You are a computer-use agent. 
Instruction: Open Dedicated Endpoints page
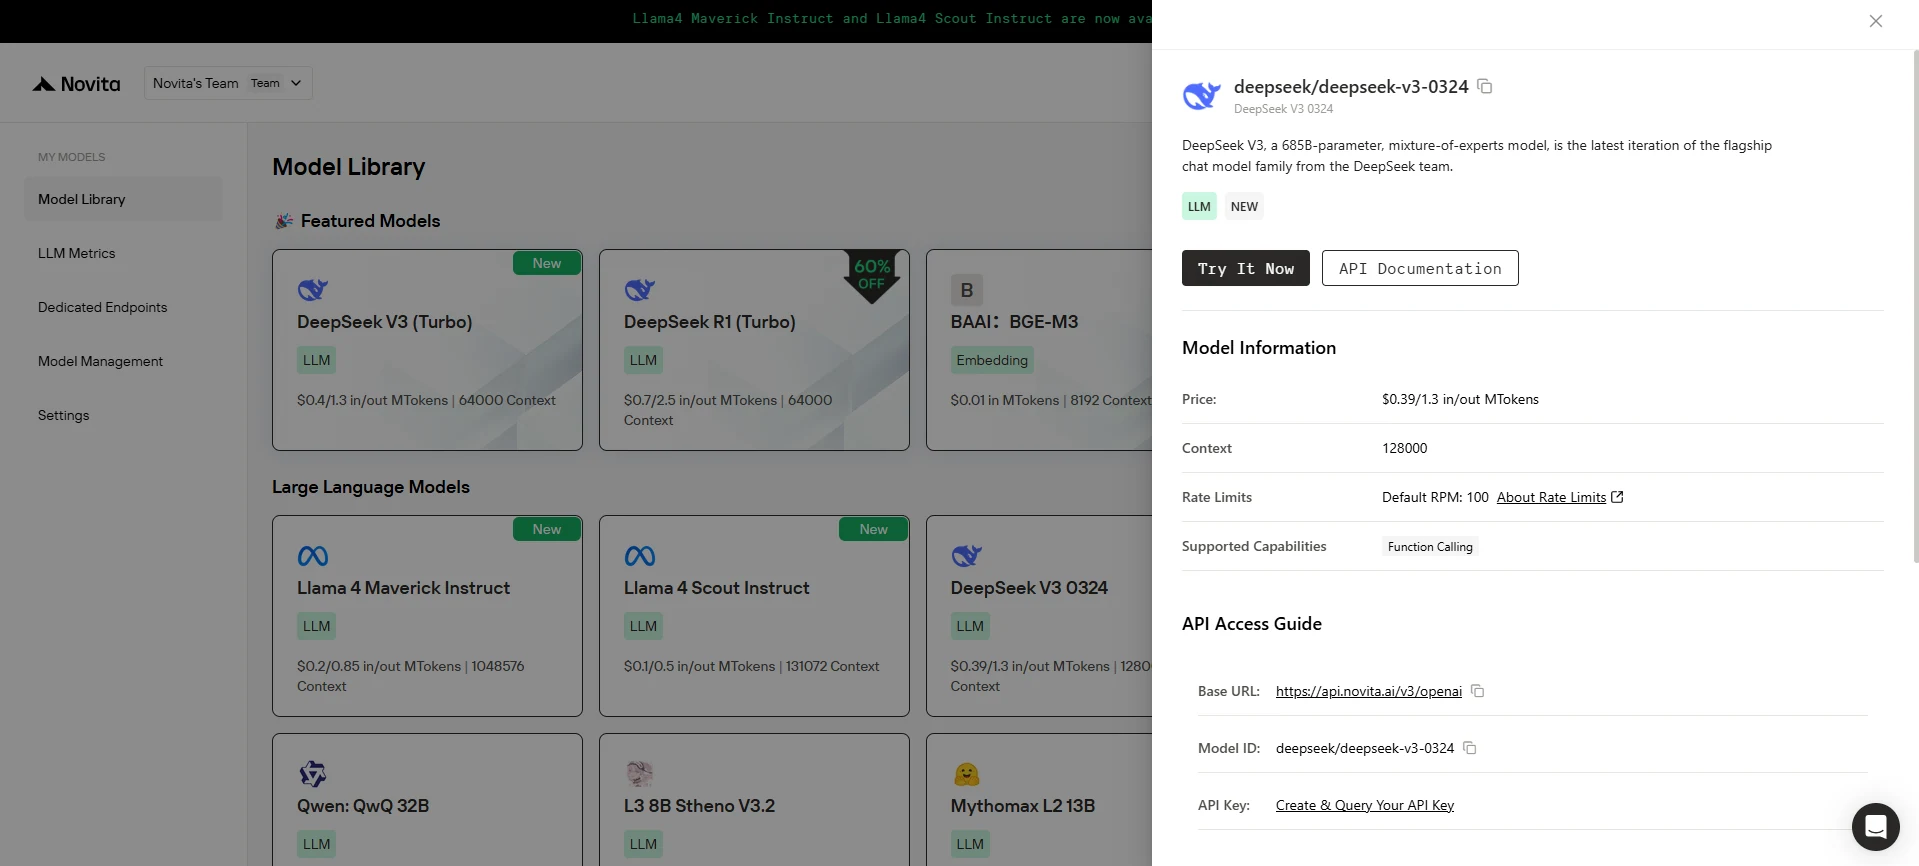click(x=102, y=307)
